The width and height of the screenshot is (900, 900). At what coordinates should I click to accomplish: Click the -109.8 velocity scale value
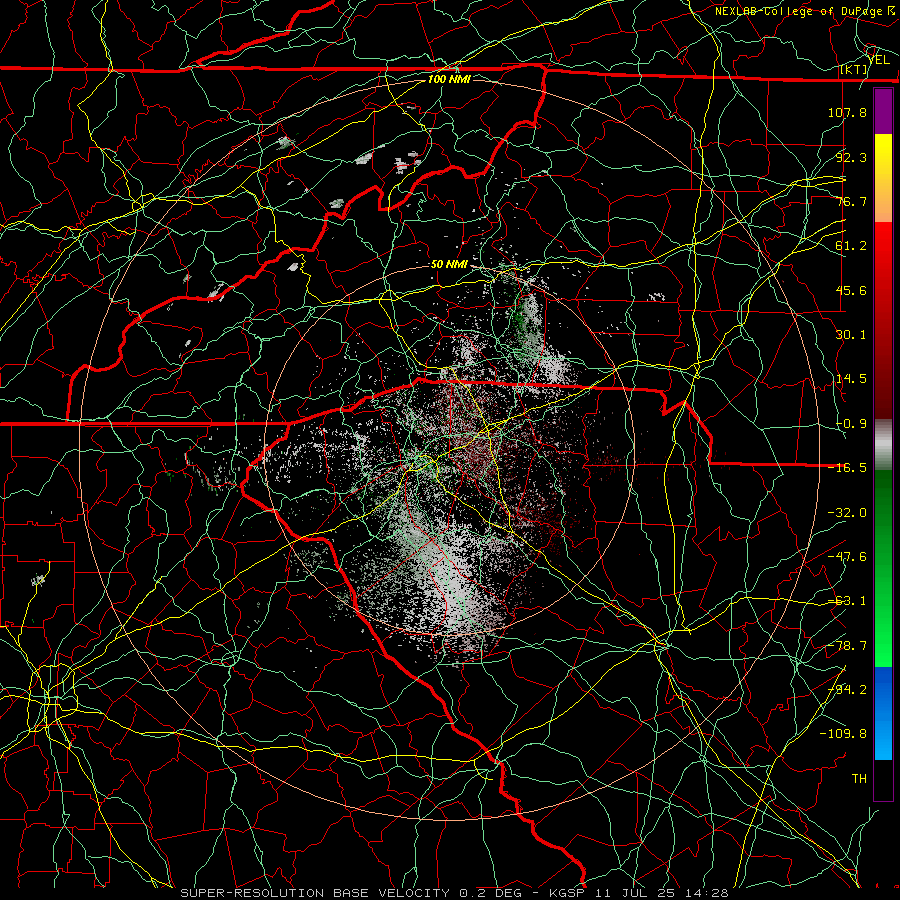point(843,734)
